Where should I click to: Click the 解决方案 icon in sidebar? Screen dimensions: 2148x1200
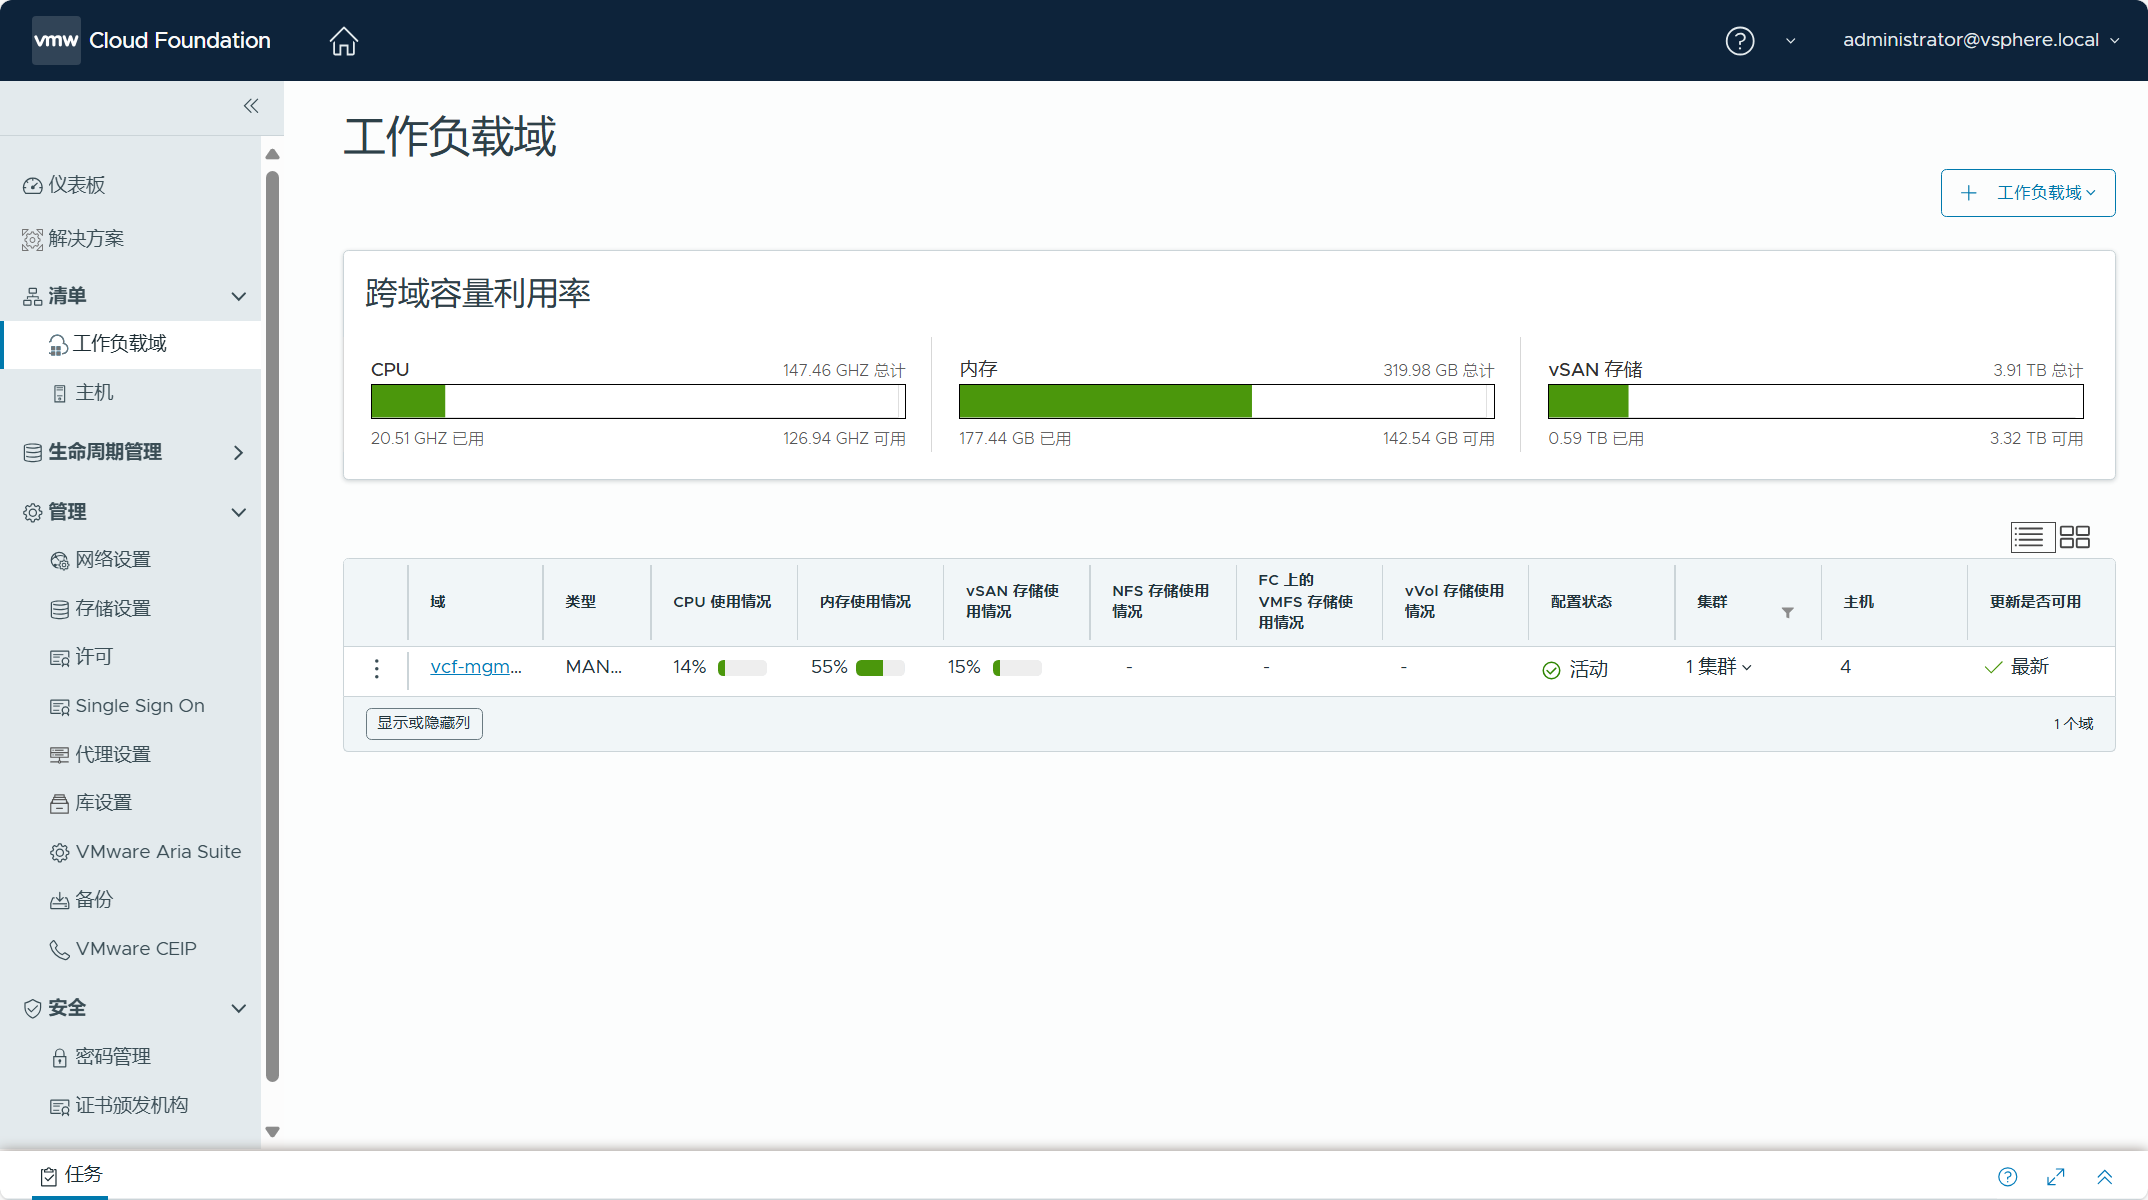(x=33, y=240)
